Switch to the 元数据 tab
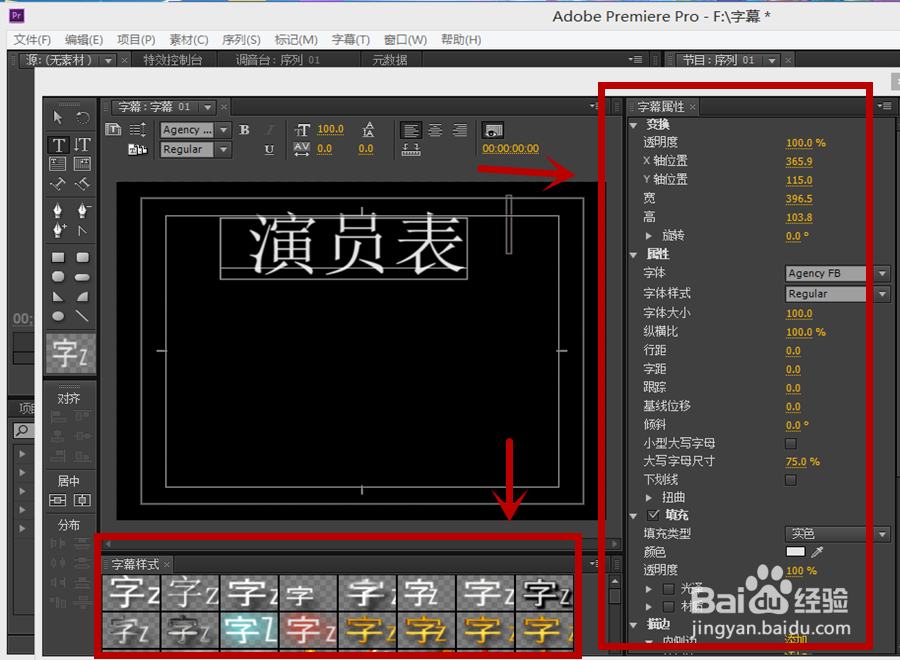The height and width of the screenshot is (660, 900). 390,60
